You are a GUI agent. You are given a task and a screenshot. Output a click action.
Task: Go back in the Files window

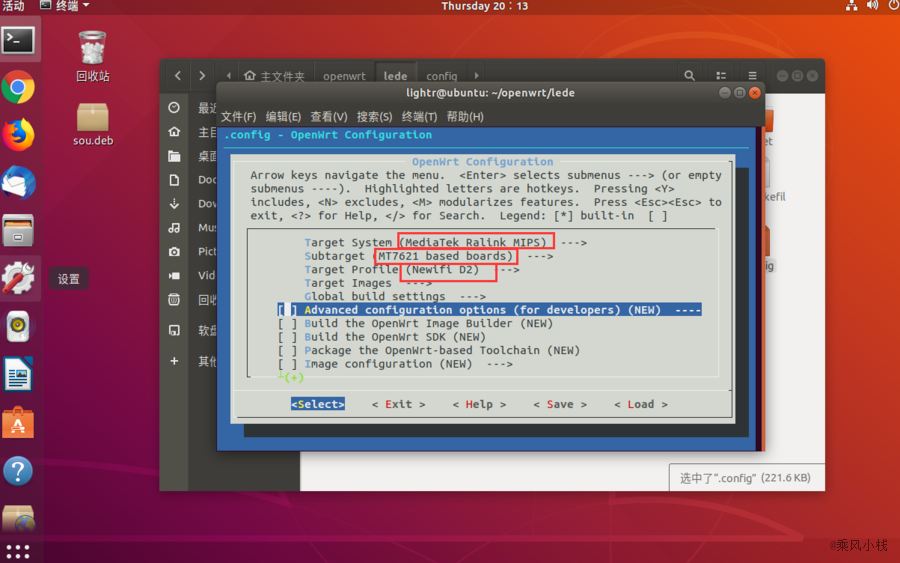[178, 76]
